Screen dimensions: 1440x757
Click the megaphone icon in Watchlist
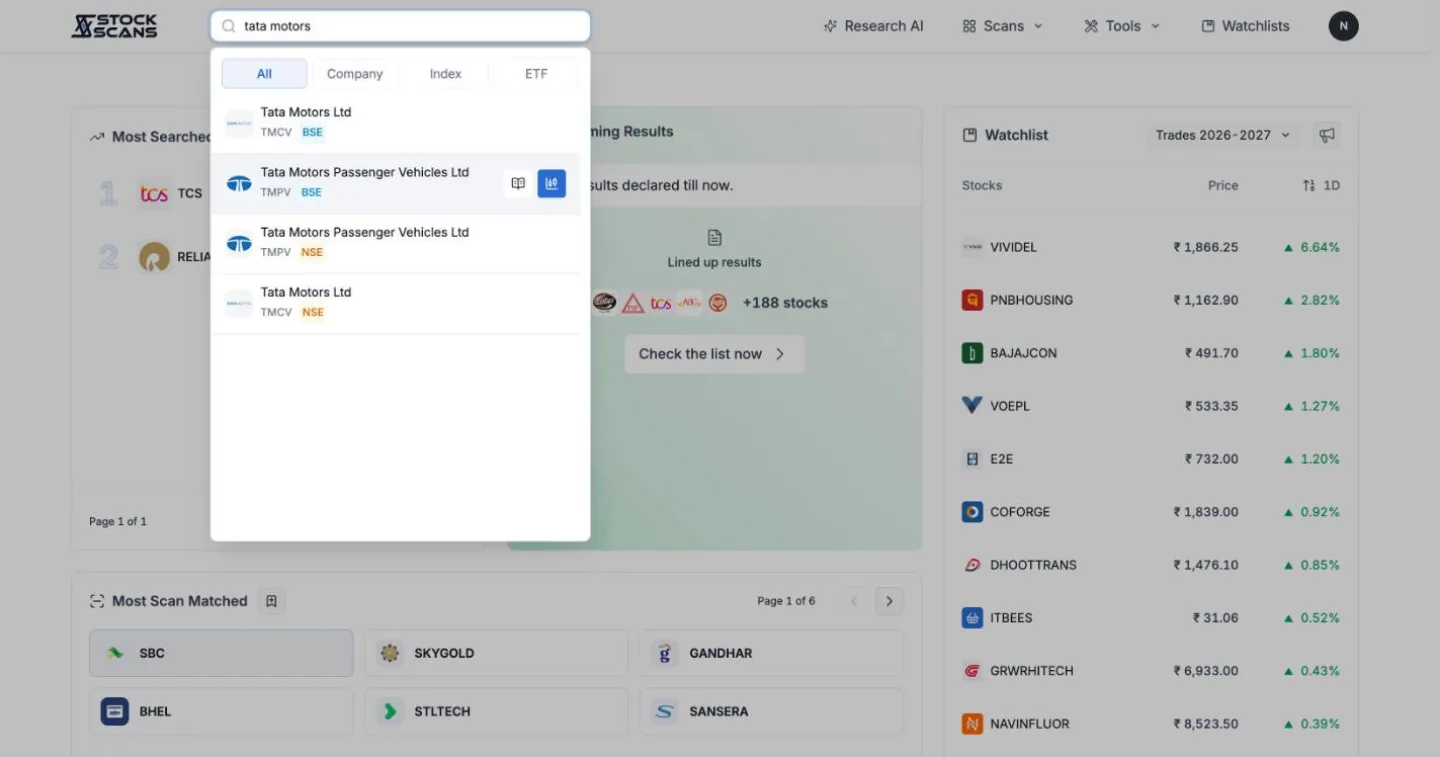point(1327,135)
